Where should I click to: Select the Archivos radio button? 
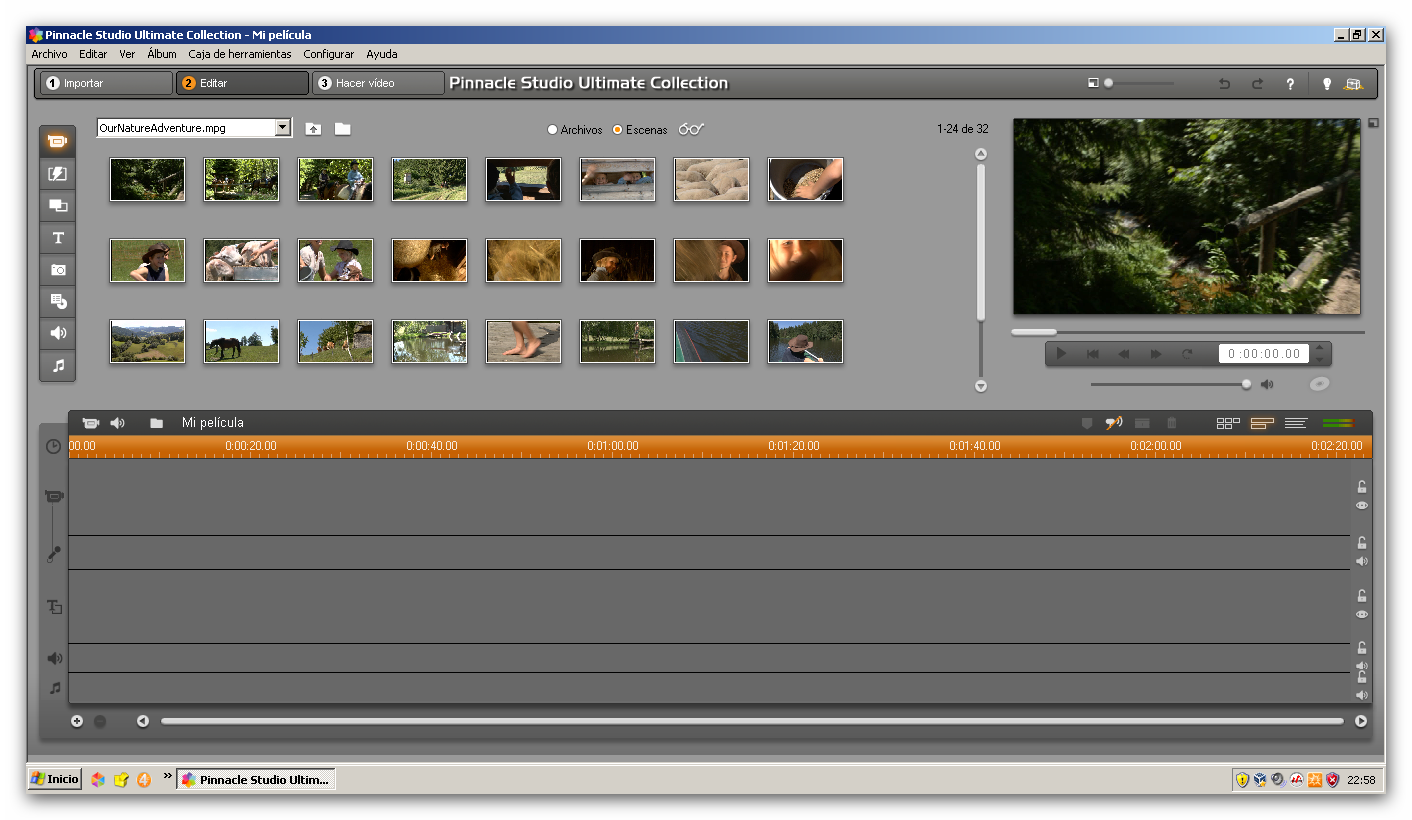[x=553, y=130]
